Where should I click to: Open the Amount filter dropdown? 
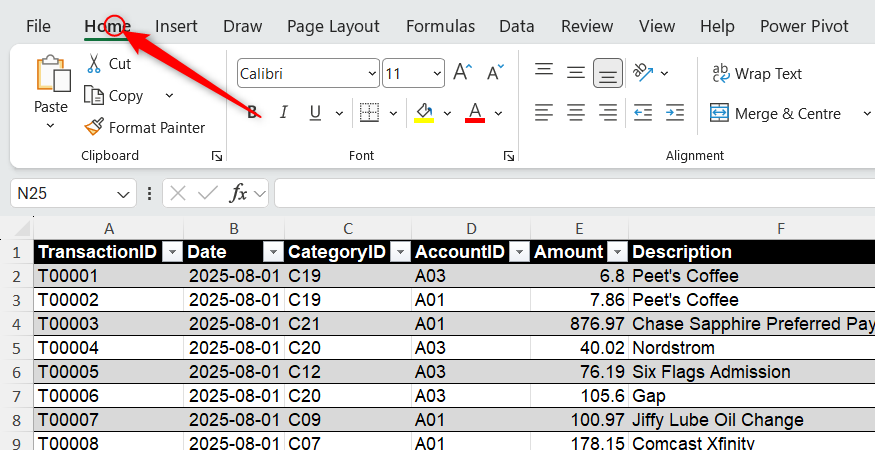617,252
